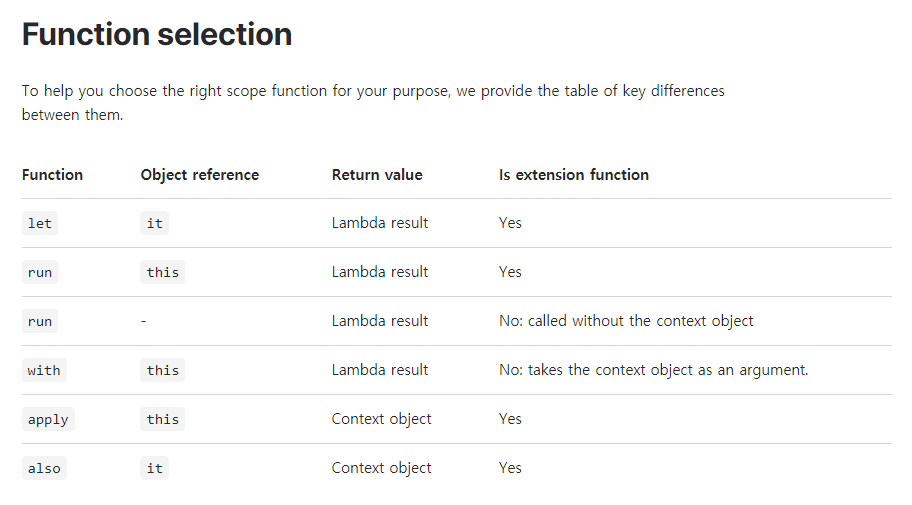This screenshot has width=912, height=505.
Task: Click the intro paragraph about scope functions
Action: click(373, 102)
